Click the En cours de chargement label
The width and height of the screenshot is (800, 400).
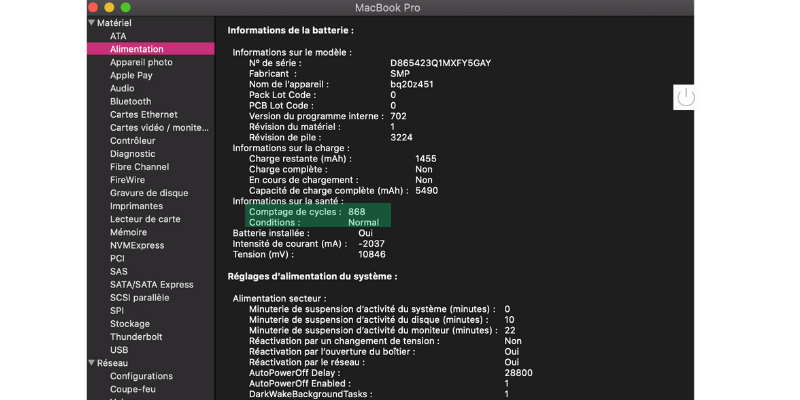point(304,180)
